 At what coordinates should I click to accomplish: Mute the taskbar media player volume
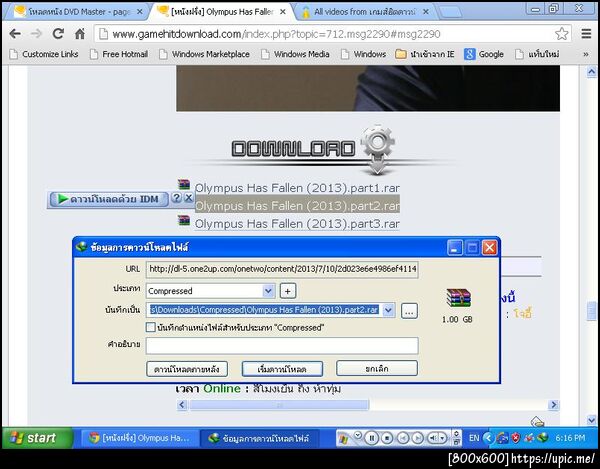[x=433, y=438]
